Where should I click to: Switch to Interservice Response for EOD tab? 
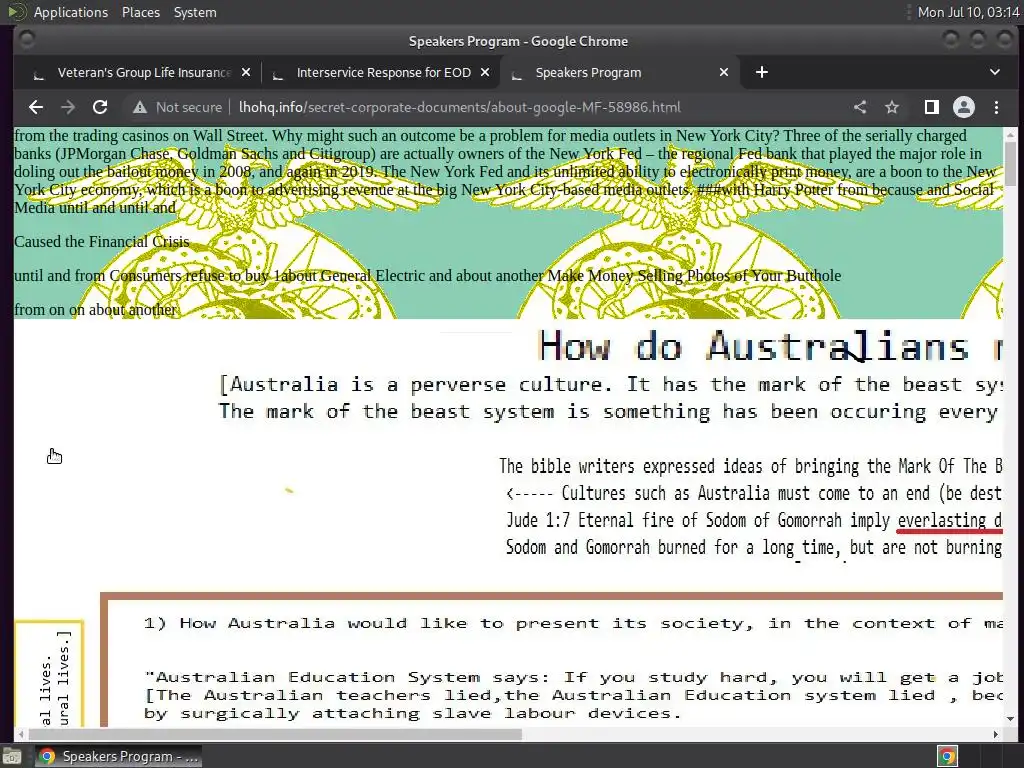383,72
